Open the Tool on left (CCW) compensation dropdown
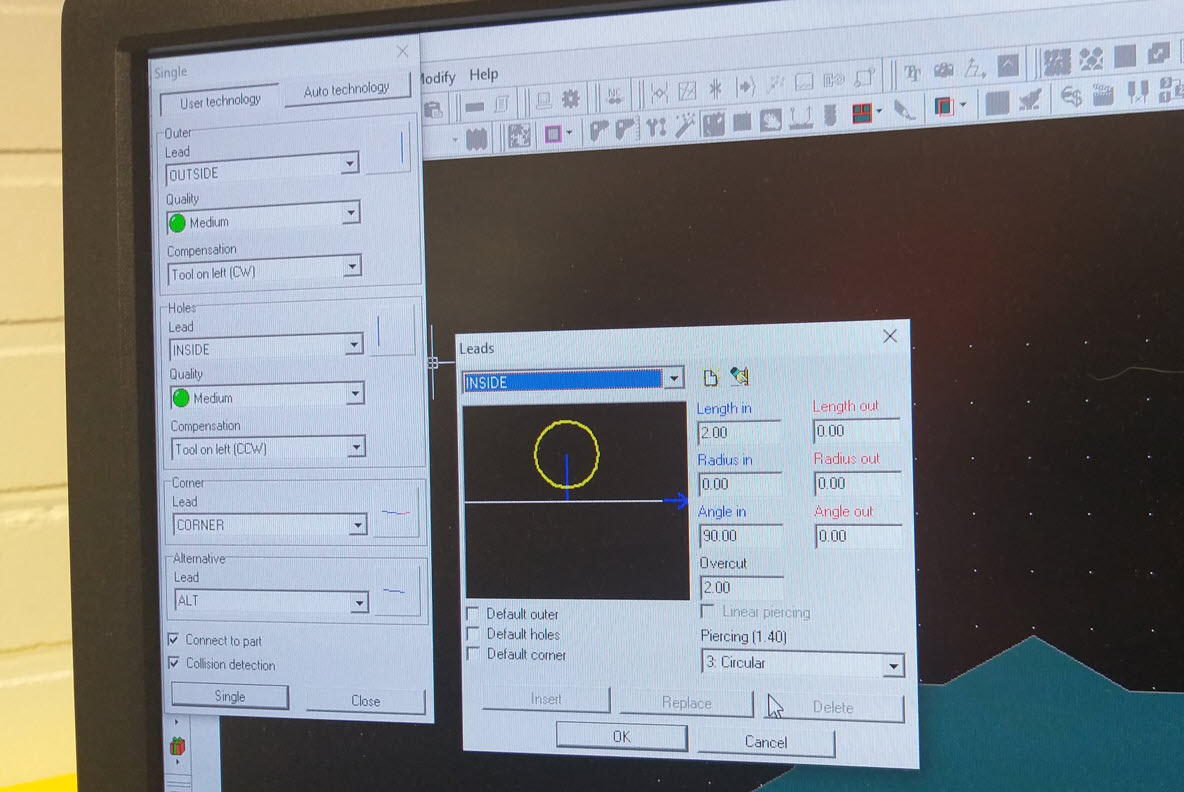Viewport: 1184px width, 792px height. (x=268, y=448)
